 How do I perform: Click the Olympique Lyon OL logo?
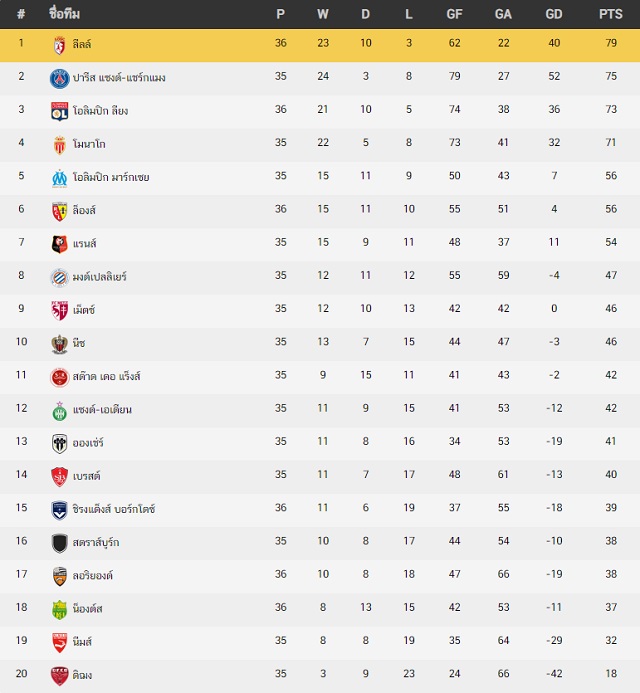coord(60,111)
